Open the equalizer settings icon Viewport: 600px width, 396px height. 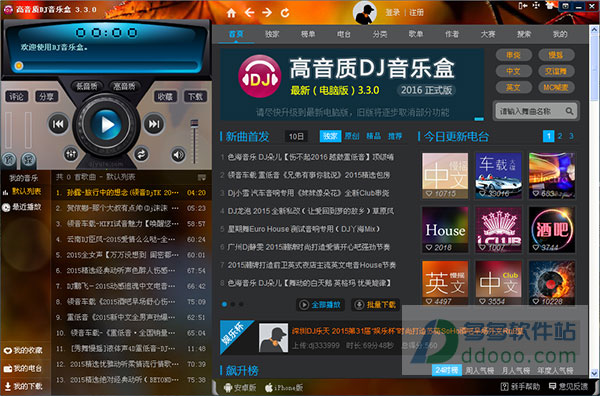coord(71,154)
